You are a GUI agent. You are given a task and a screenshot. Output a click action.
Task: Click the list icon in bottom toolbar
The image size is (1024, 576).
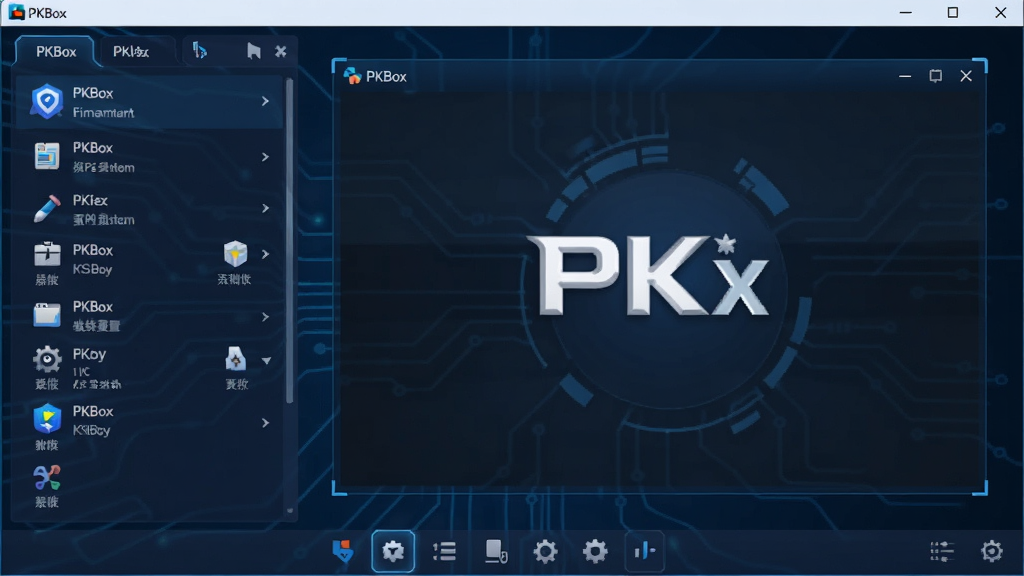pyautogui.click(x=445, y=551)
